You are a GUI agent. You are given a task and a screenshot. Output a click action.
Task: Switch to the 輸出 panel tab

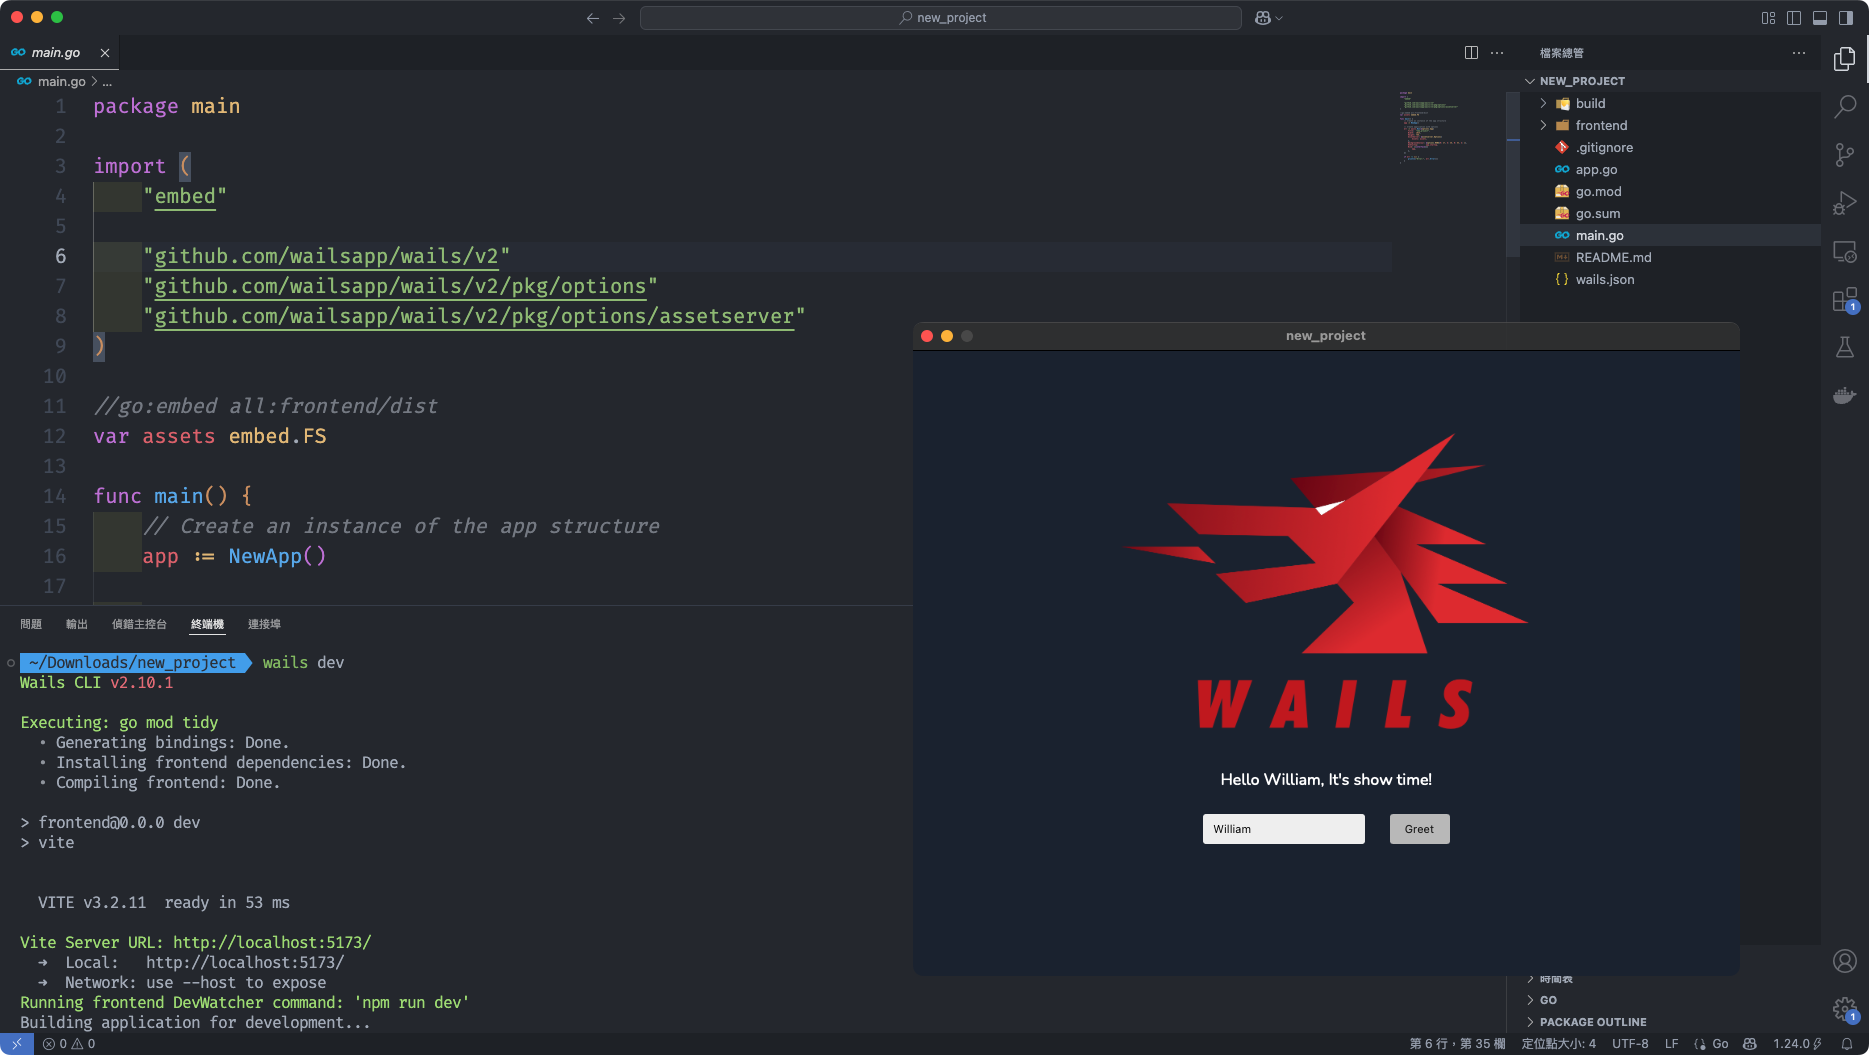(x=77, y=624)
